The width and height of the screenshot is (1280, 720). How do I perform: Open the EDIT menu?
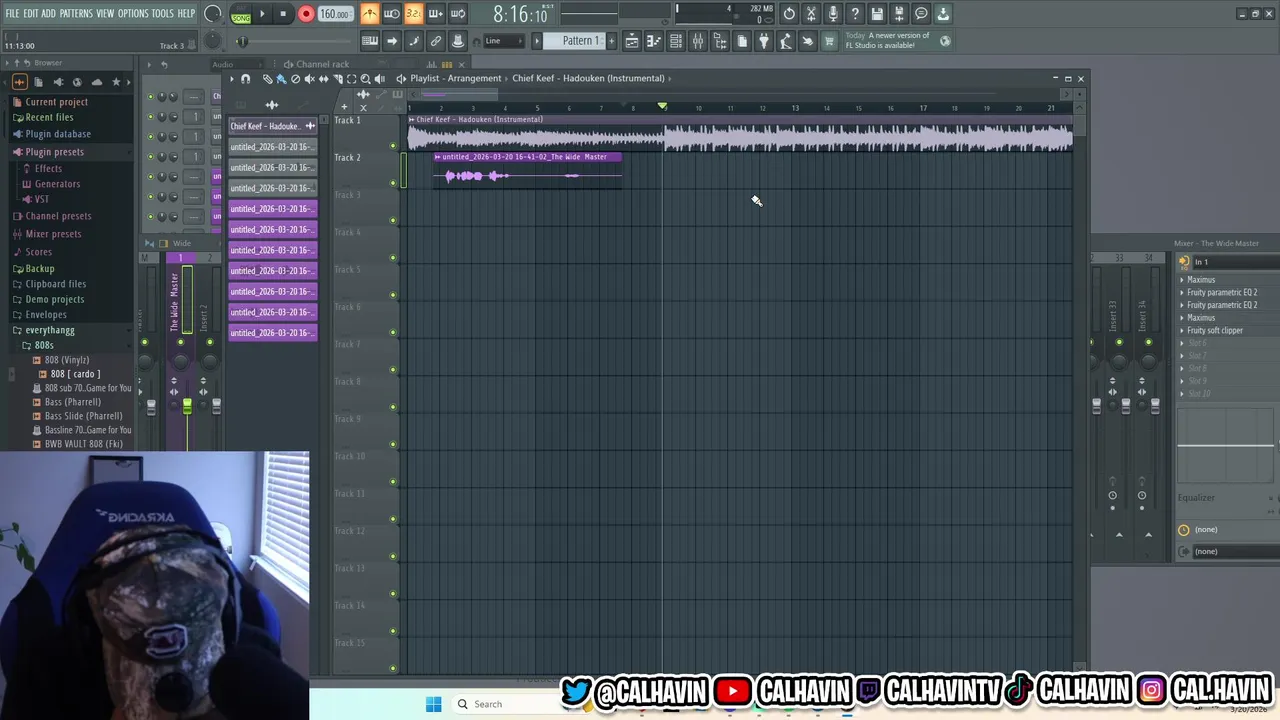coord(31,13)
